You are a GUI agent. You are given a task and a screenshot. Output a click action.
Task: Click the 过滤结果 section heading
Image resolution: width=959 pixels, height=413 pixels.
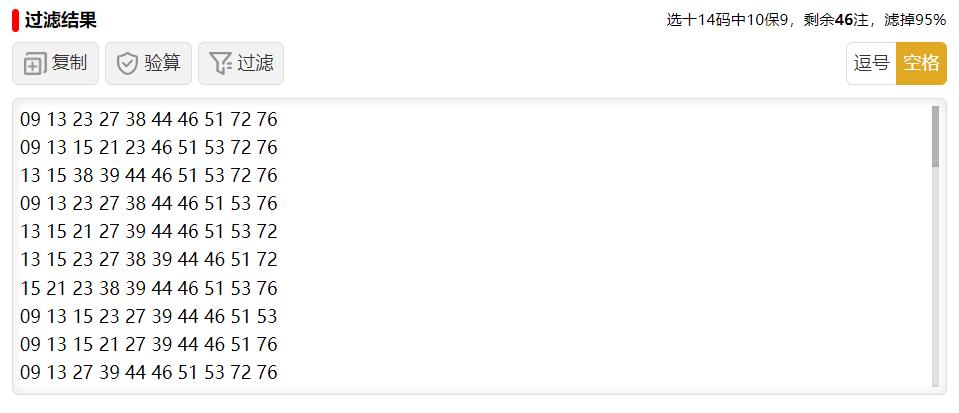coord(61,21)
